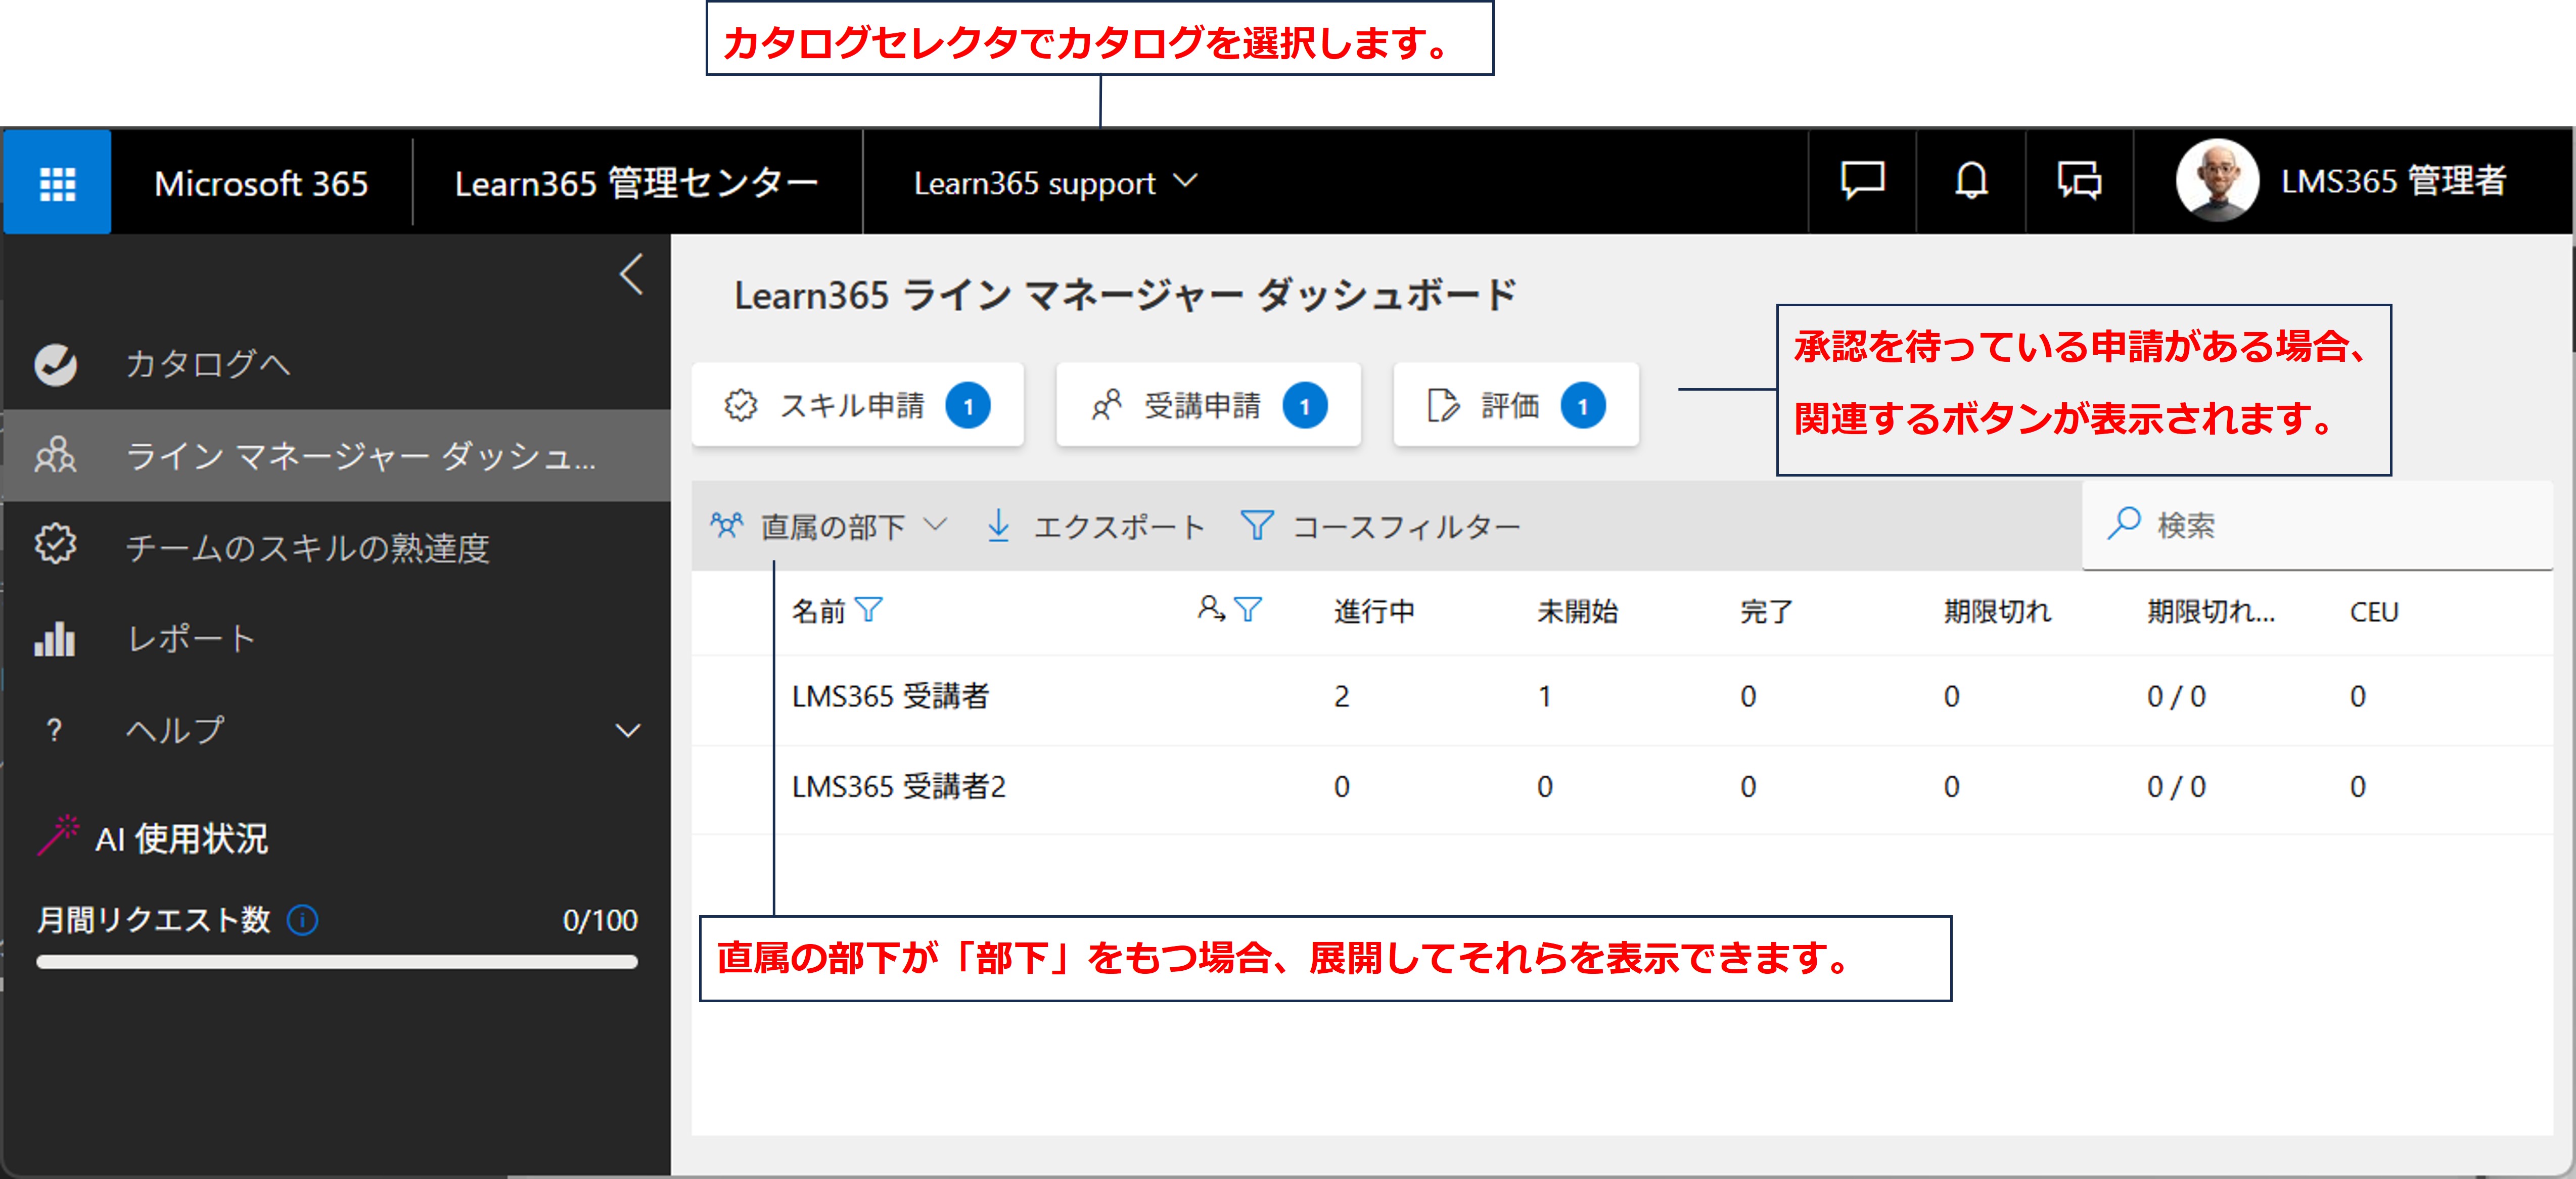Click 進行中 value 2 for LMS365 受講者
The image size is (2576, 1179).
pyautogui.click(x=1342, y=696)
